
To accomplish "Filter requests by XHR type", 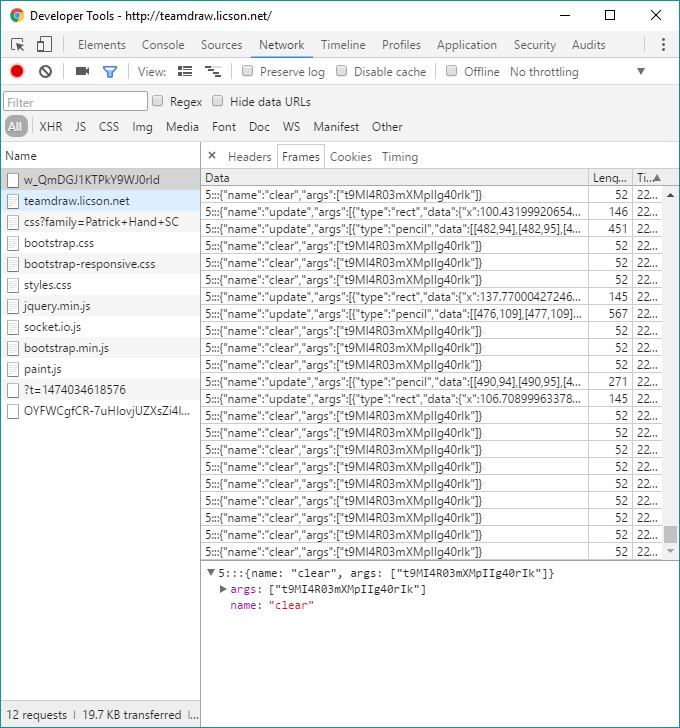I will tap(50, 127).
